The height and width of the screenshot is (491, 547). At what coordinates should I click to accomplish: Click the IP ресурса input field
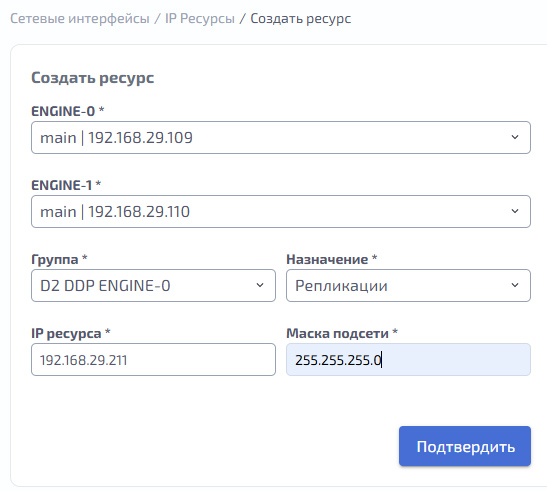[x=153, y=359]
